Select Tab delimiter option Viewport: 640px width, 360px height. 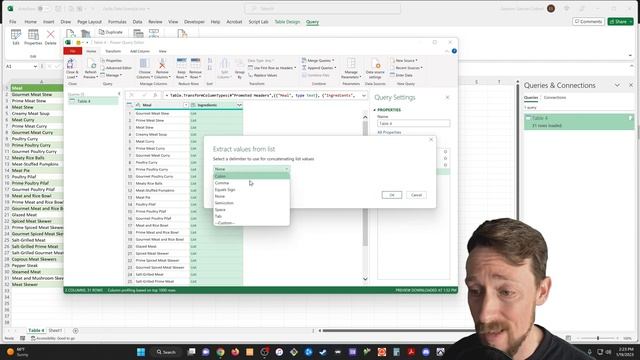pyautogui.click(x=251, y=216)
